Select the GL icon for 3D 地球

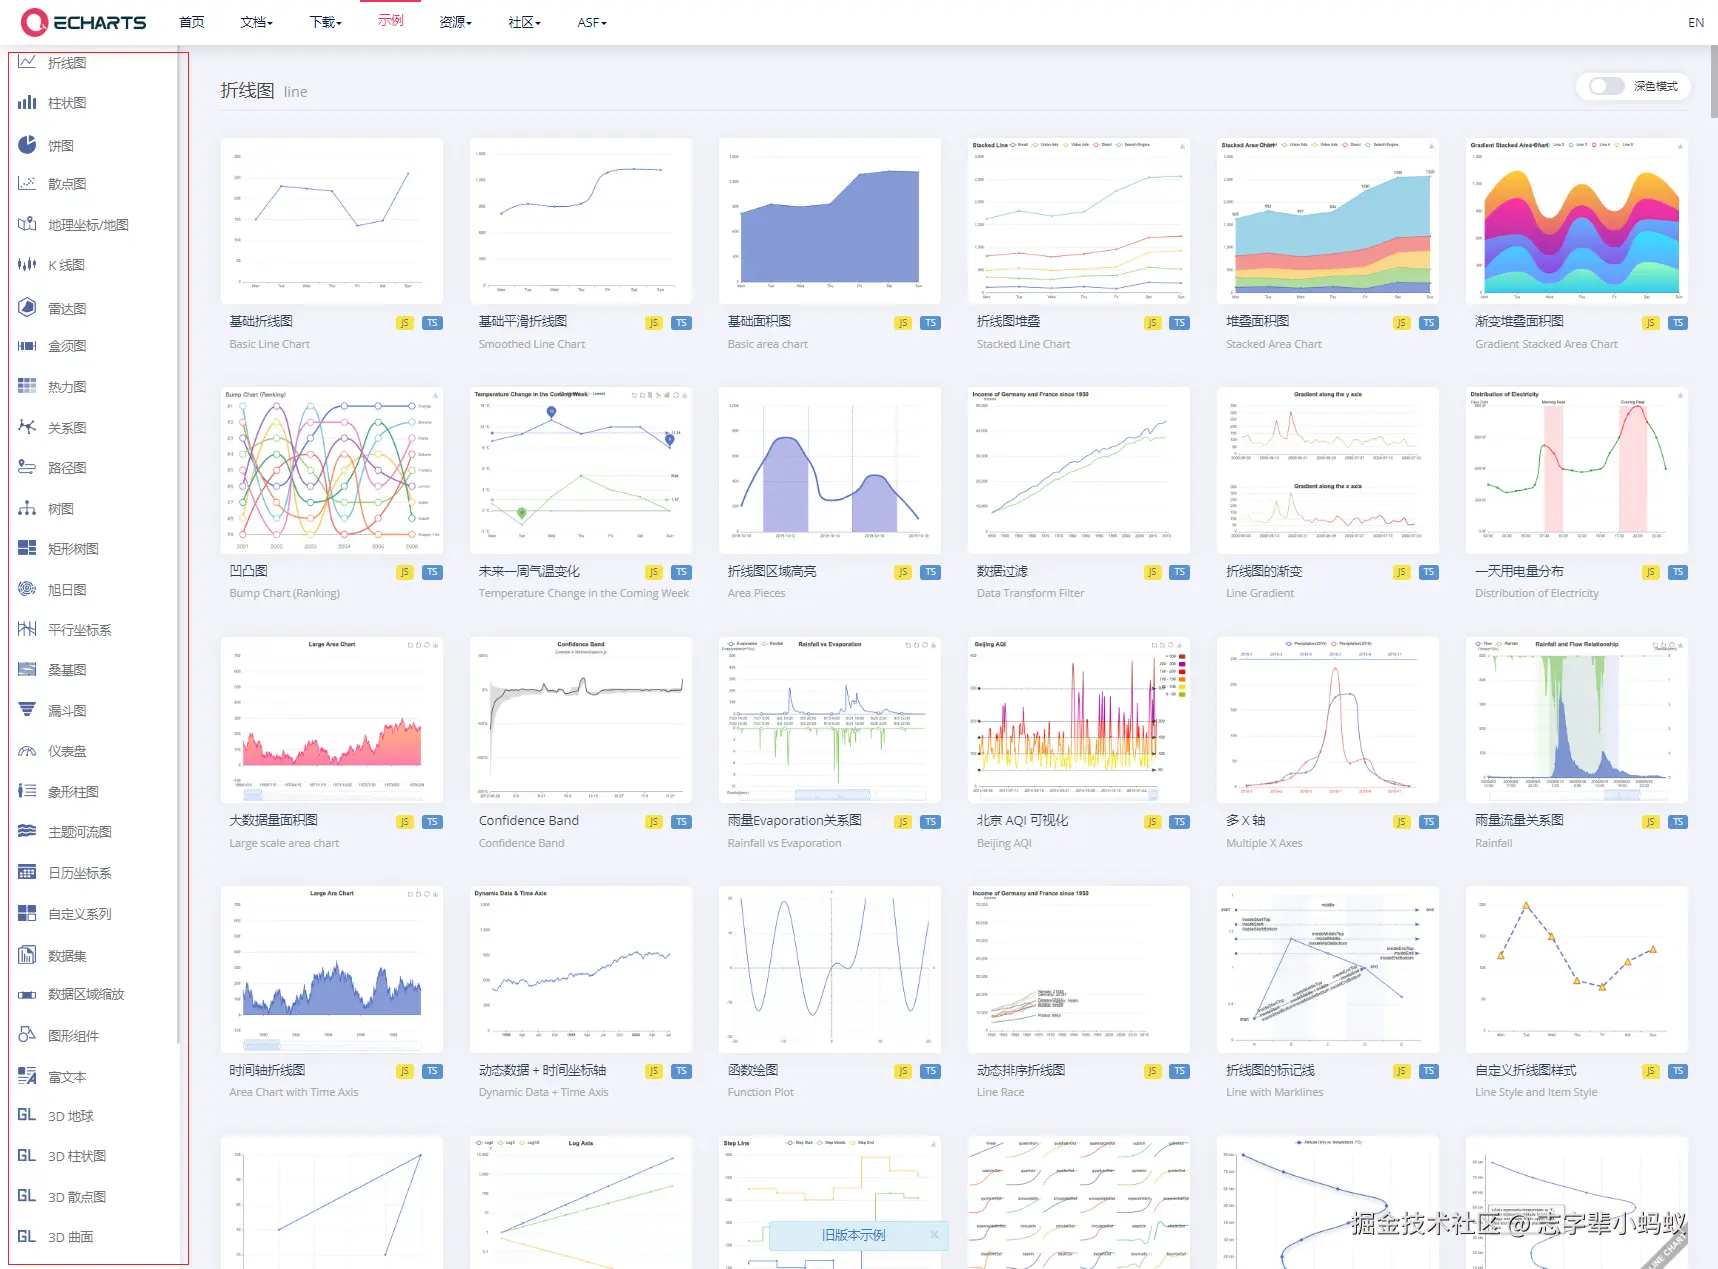27,1115
